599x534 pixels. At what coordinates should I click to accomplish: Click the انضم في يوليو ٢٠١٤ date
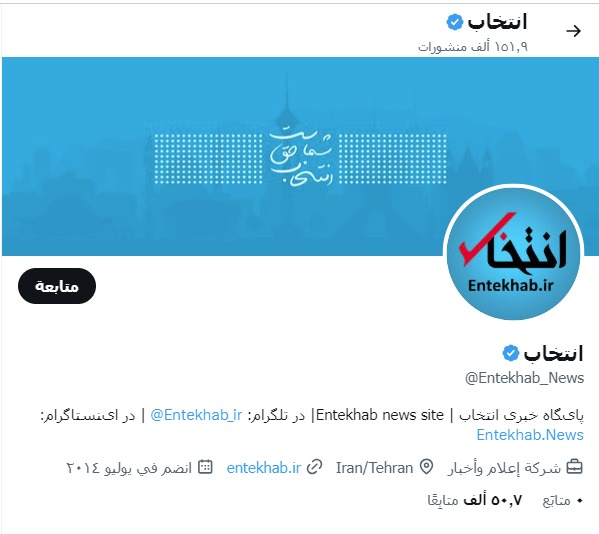[x=129, y=468]
